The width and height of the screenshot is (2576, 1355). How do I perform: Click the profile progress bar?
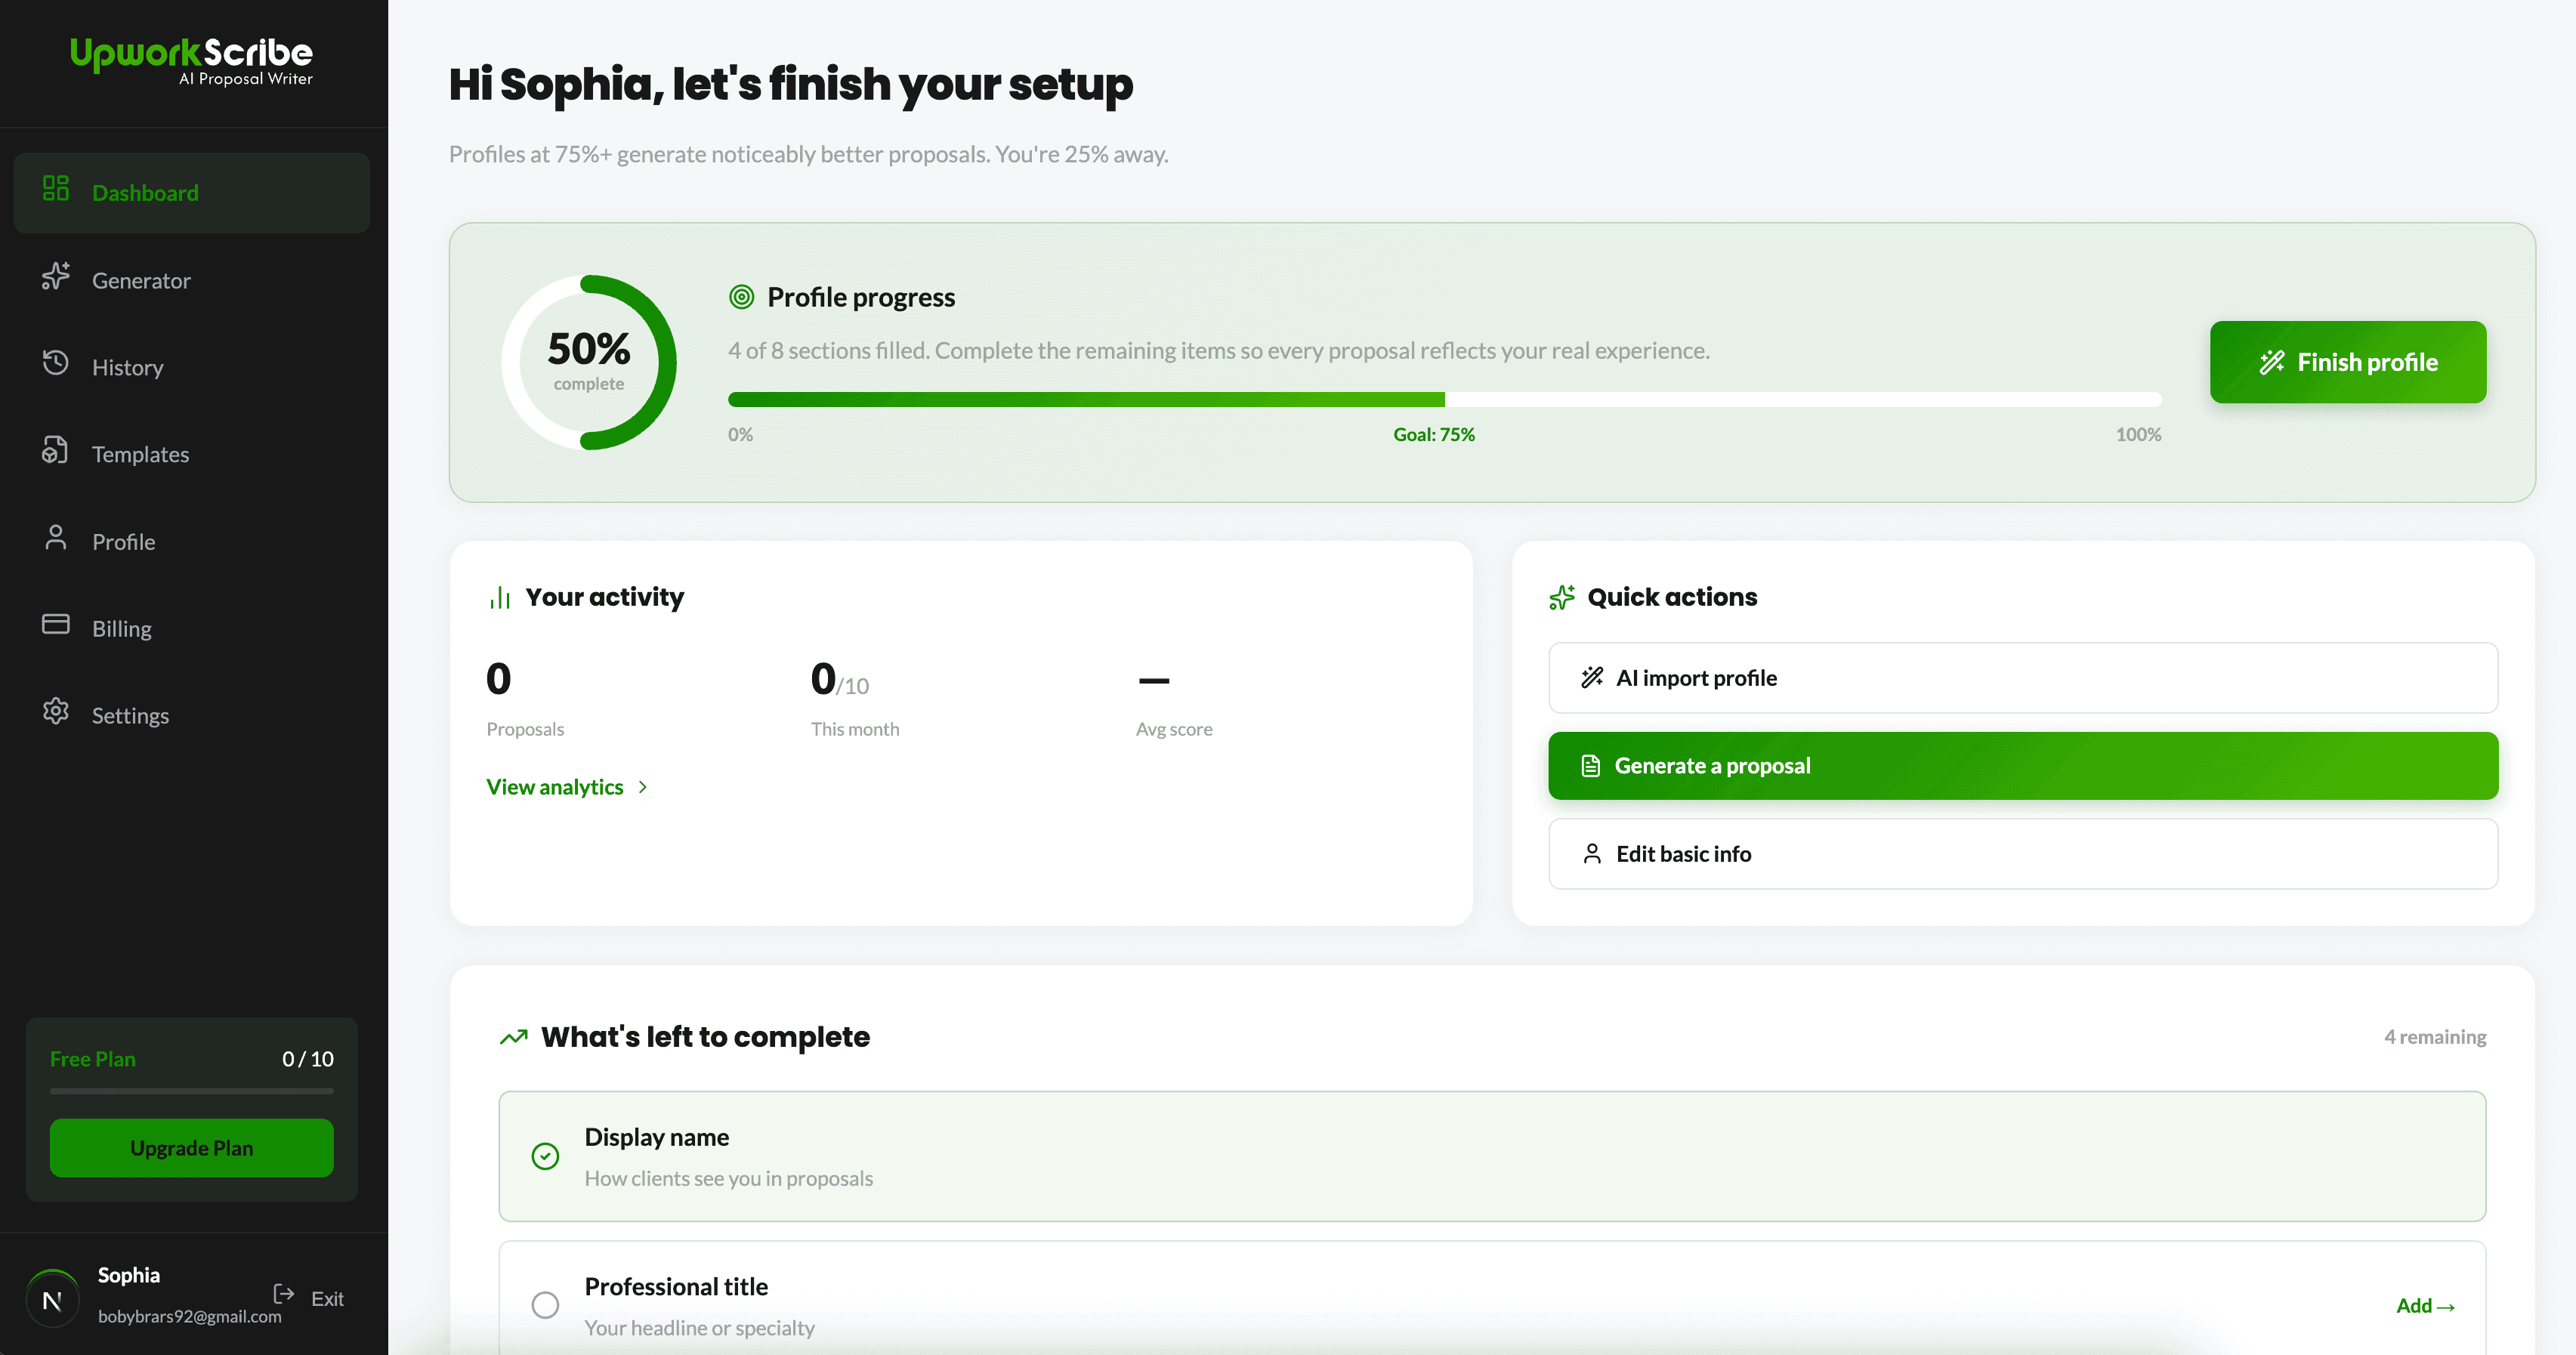tap(1444, 399)
